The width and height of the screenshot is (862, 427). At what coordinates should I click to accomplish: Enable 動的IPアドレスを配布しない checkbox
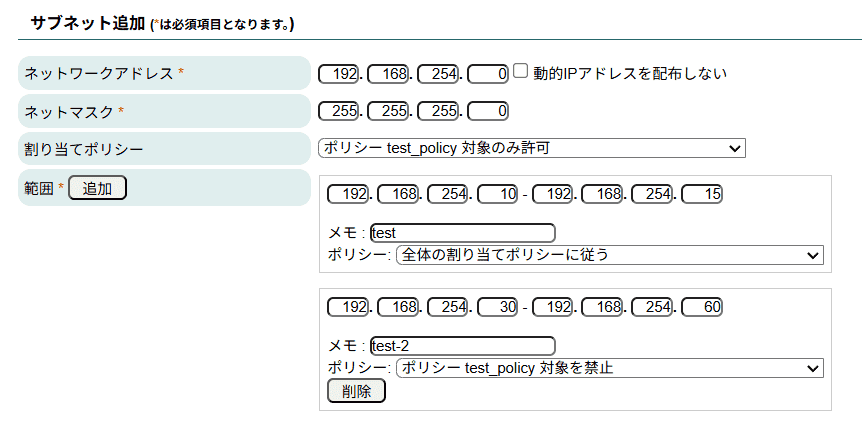coord(521,70)
